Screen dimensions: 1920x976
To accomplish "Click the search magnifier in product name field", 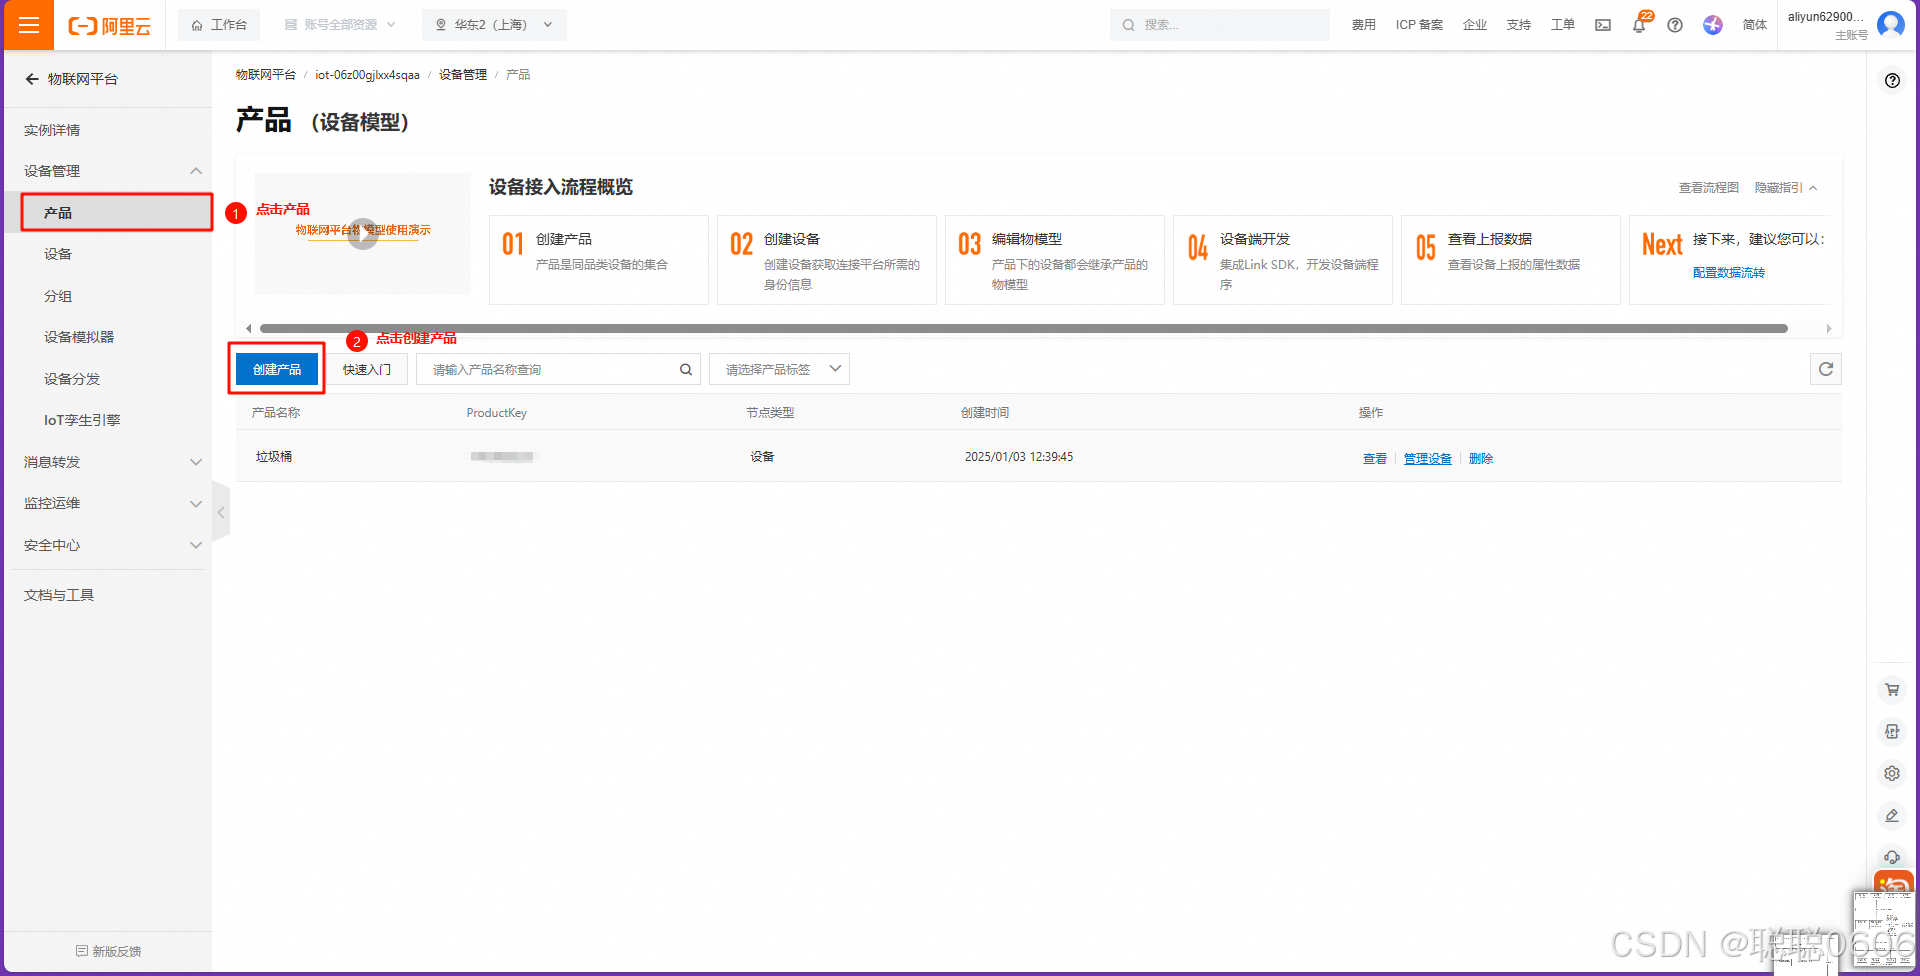I will pyautogui.click(x=686, y=369).
